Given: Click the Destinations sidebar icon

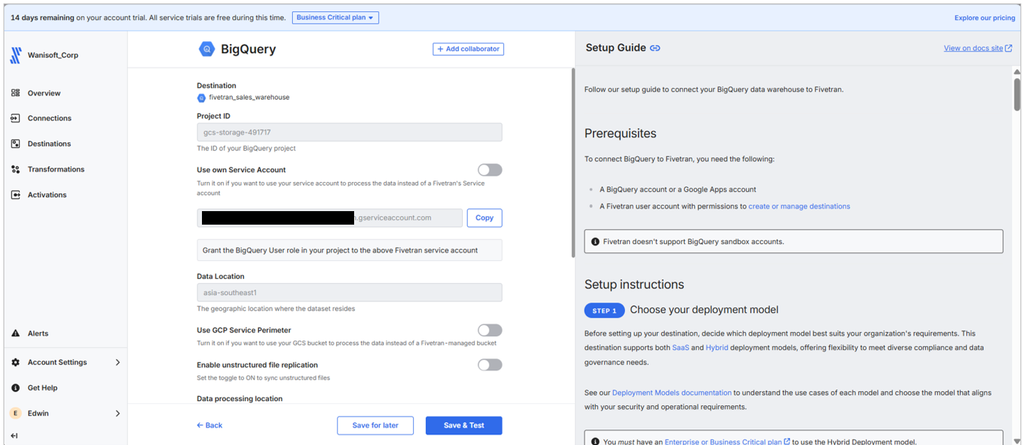Looking at the screenshot, I should click(16, 144).
